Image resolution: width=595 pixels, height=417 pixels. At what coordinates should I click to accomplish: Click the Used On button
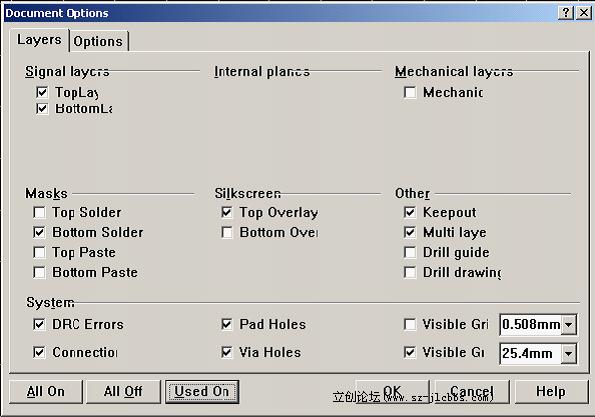click(x=202, y=392)
